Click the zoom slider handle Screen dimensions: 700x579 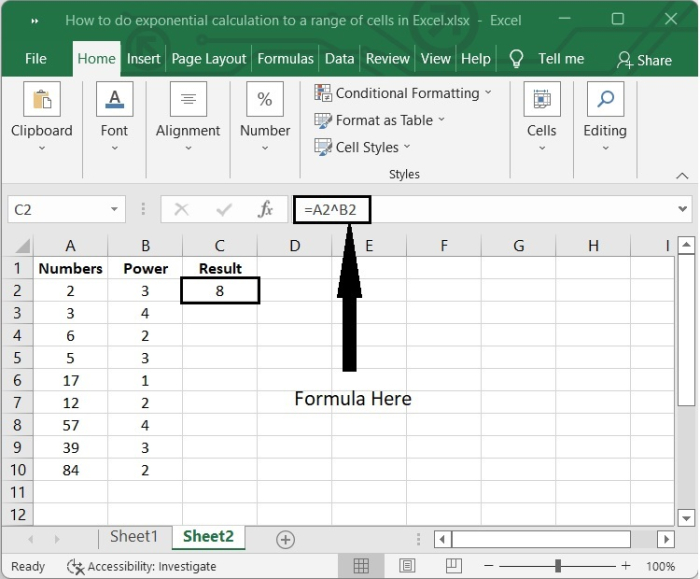click(x=557, y=566)
